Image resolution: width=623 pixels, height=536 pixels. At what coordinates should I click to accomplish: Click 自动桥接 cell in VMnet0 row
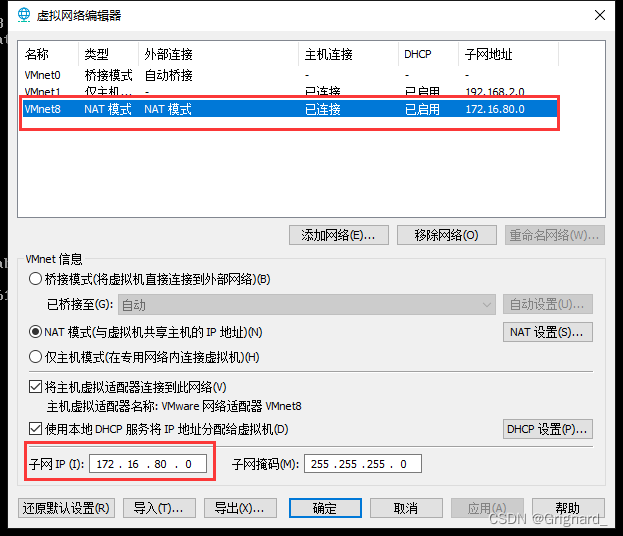(168, 75)
